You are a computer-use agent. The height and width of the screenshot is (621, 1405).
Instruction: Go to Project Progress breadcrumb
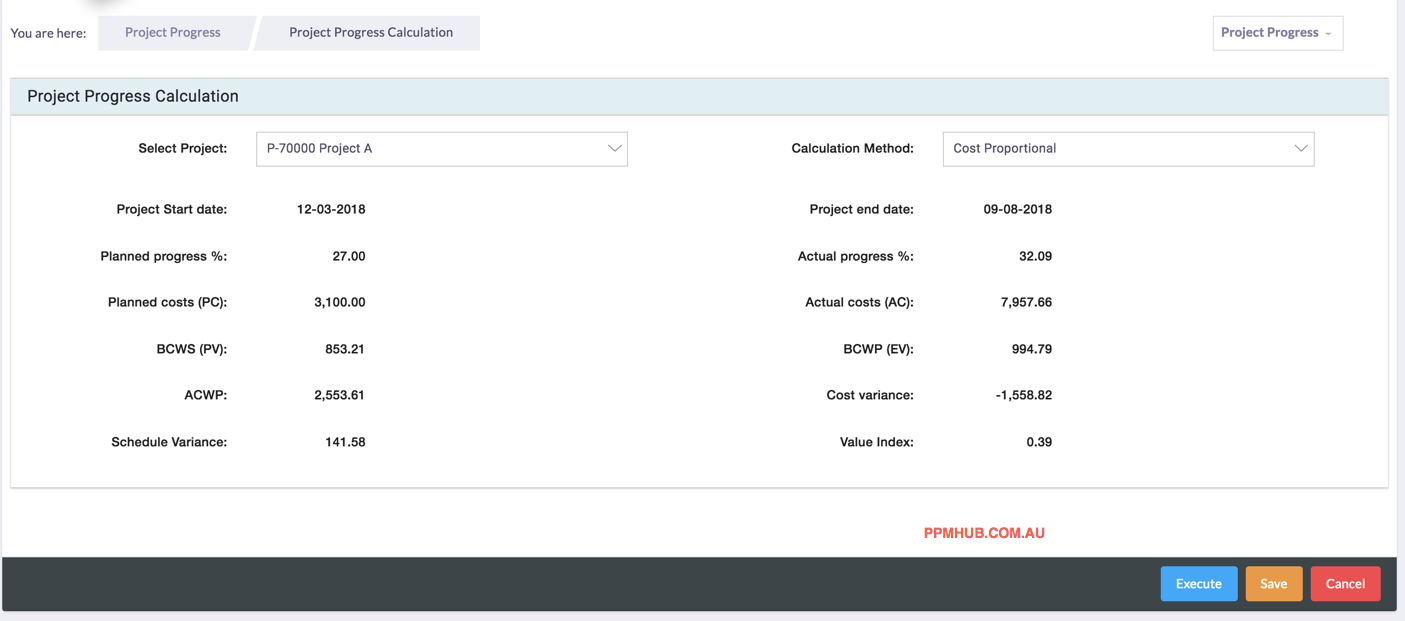173,32
